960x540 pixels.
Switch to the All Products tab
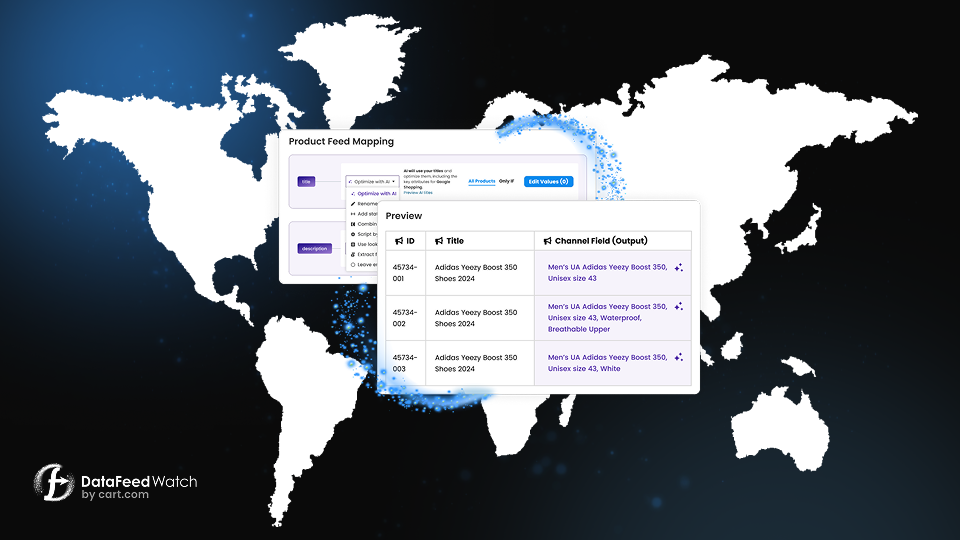482,181
